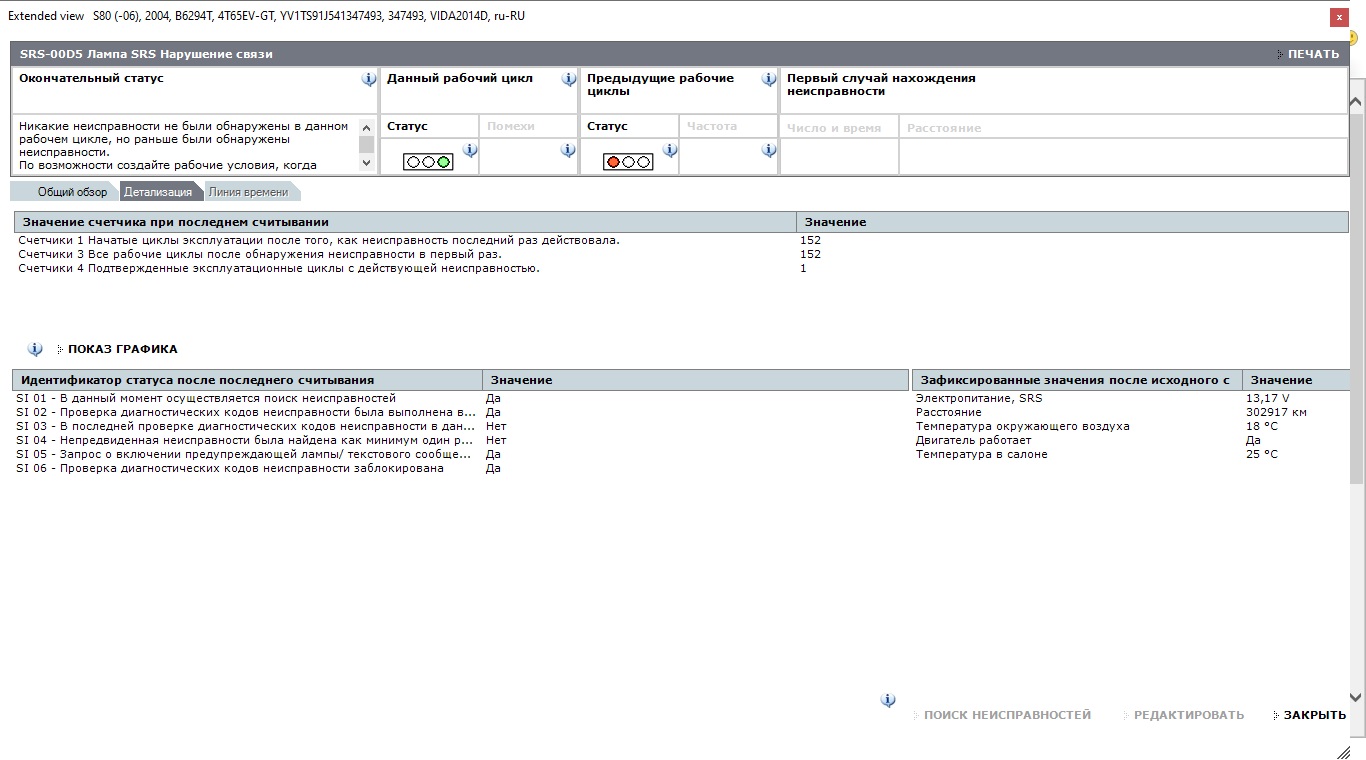Click info icon above ПОИСК НЕИСПРАВНОСТЕЙ
This screenshot has width=1366, height=760.
click(x=888, y=700)
